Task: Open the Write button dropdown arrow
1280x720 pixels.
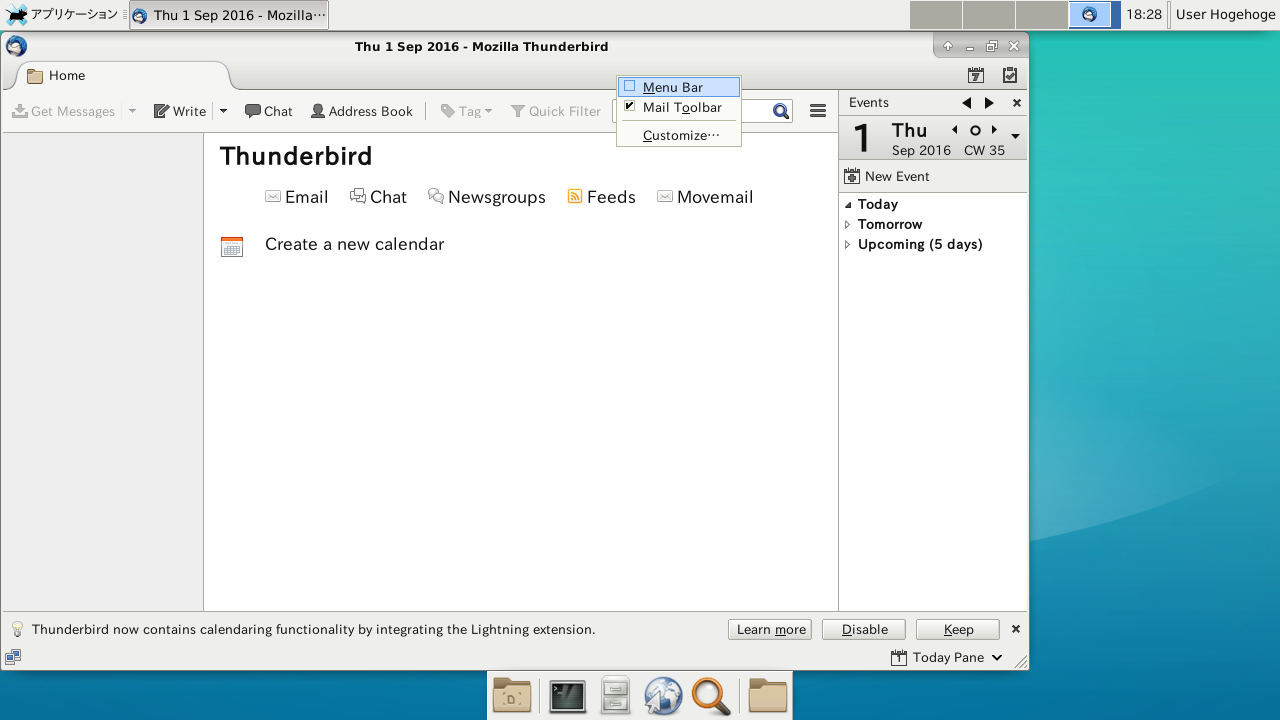Action: point(224,111)
